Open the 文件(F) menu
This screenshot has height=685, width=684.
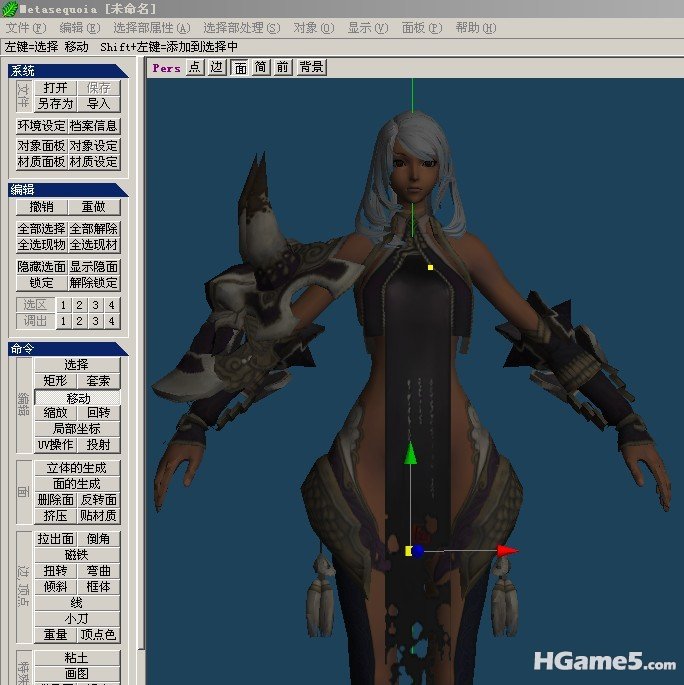click(x=26, y=28)
